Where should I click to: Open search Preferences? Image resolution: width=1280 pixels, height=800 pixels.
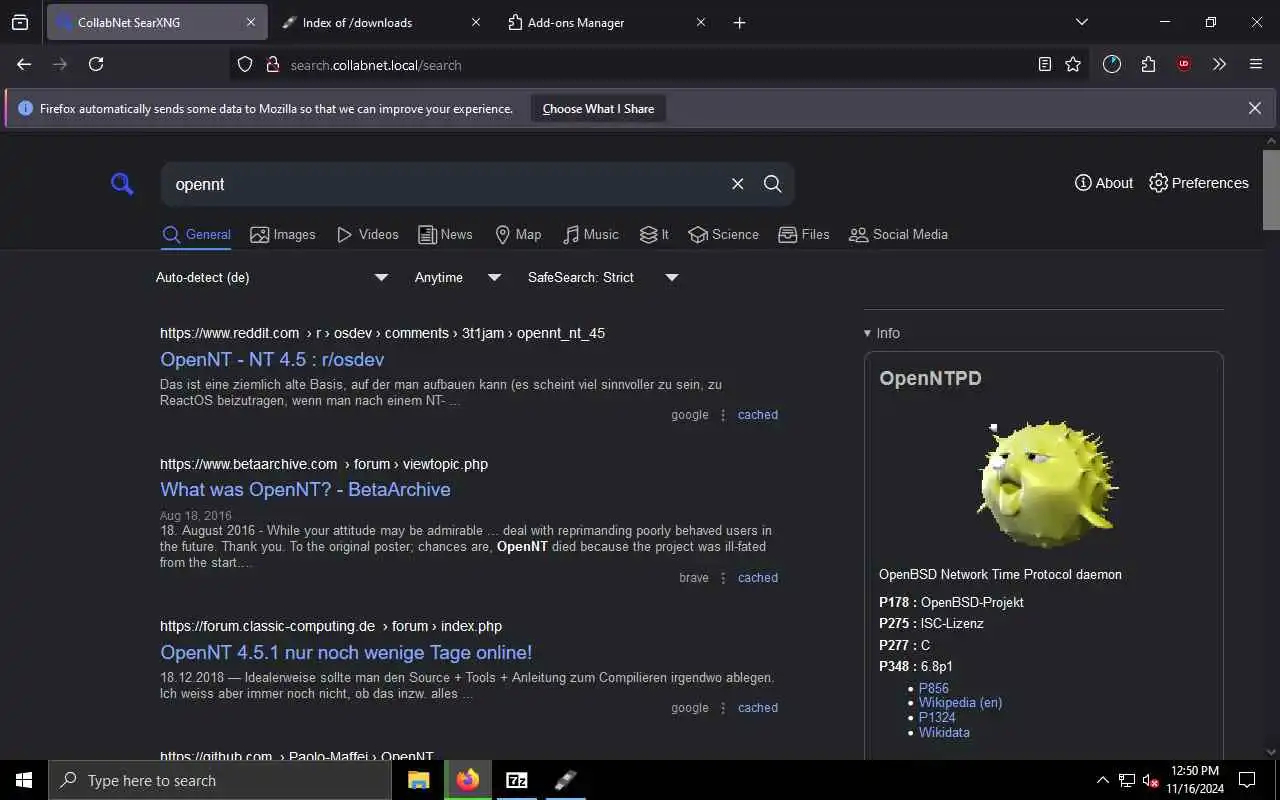coord(1198,183)
